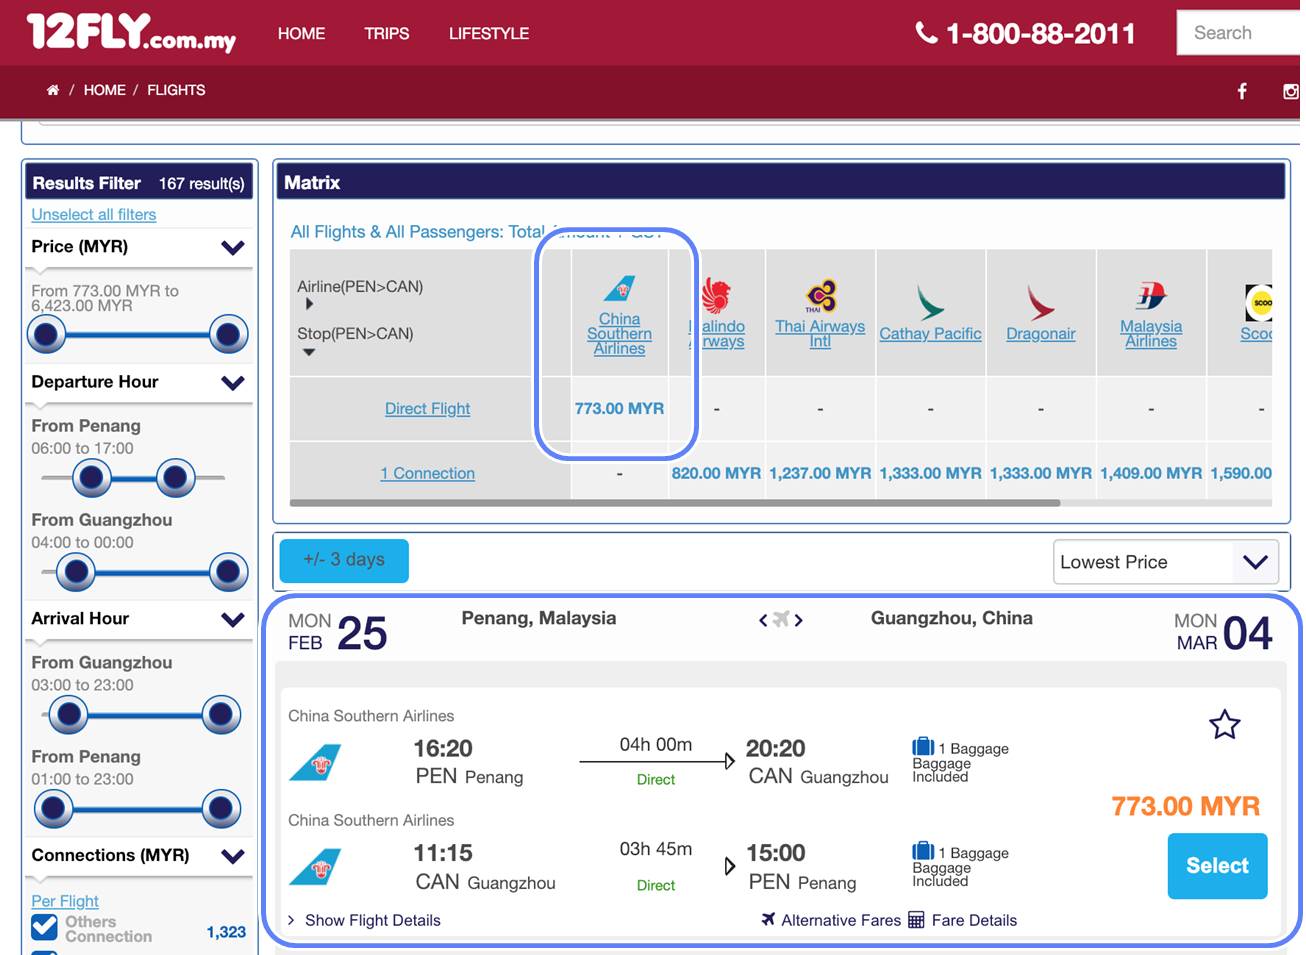Click the Stop(PEN>CAN) down arrow

[x=309, y=351]
